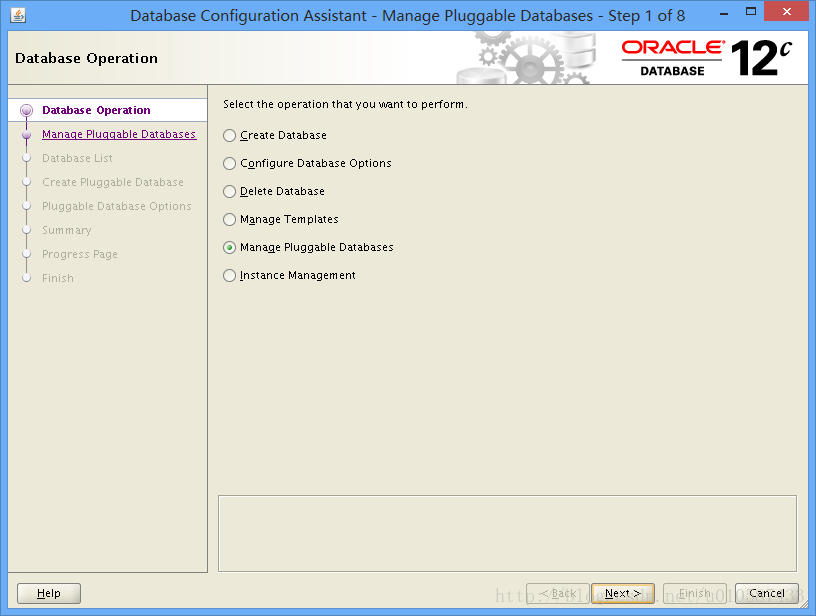The width and height of the screenshot is (816, 616).
Task: Click the 'Select the operation' instruction text
Action: coord(345,104)
